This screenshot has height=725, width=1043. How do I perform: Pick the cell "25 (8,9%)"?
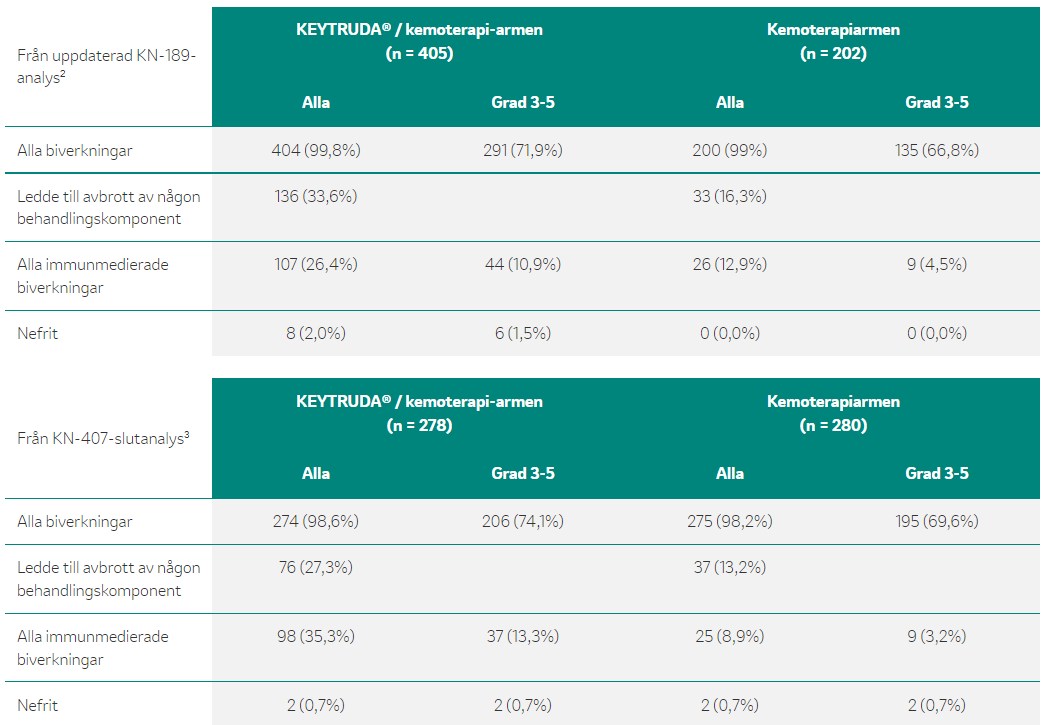[x=730, y=637]
